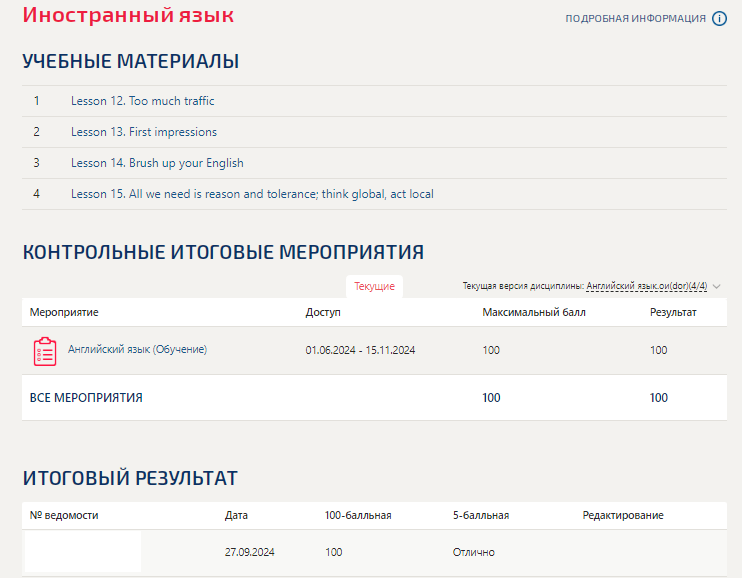Expand the discipline version chevron arrow
The height and width of the screenshot is (578, 742).
717,287
